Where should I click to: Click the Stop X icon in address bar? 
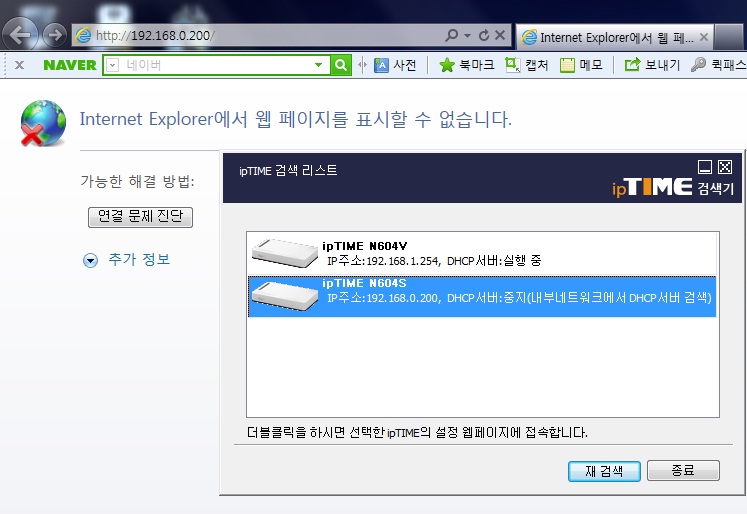click(500, 35)
